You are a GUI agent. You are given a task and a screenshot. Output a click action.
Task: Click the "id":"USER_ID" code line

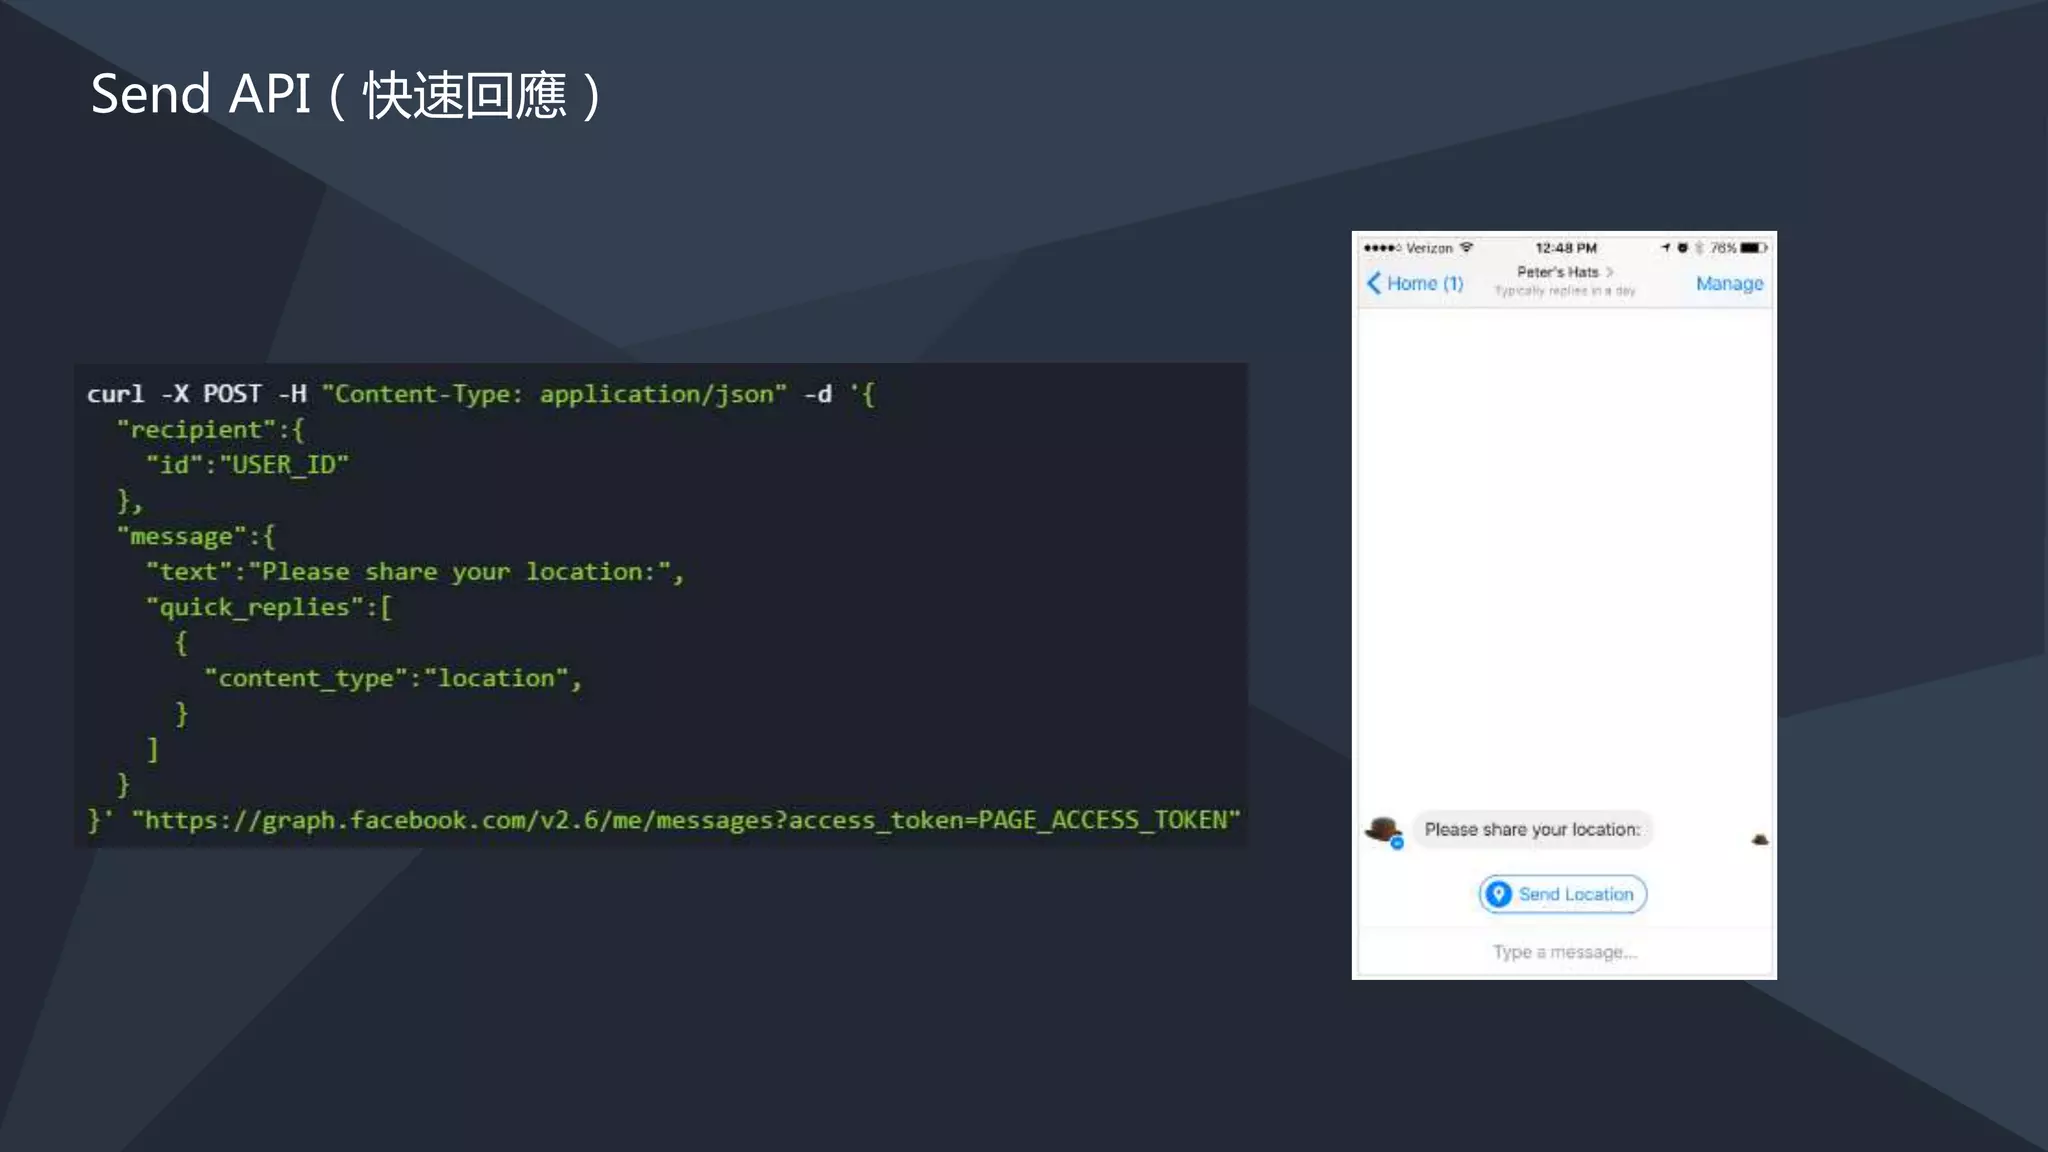tap(247, 465)
